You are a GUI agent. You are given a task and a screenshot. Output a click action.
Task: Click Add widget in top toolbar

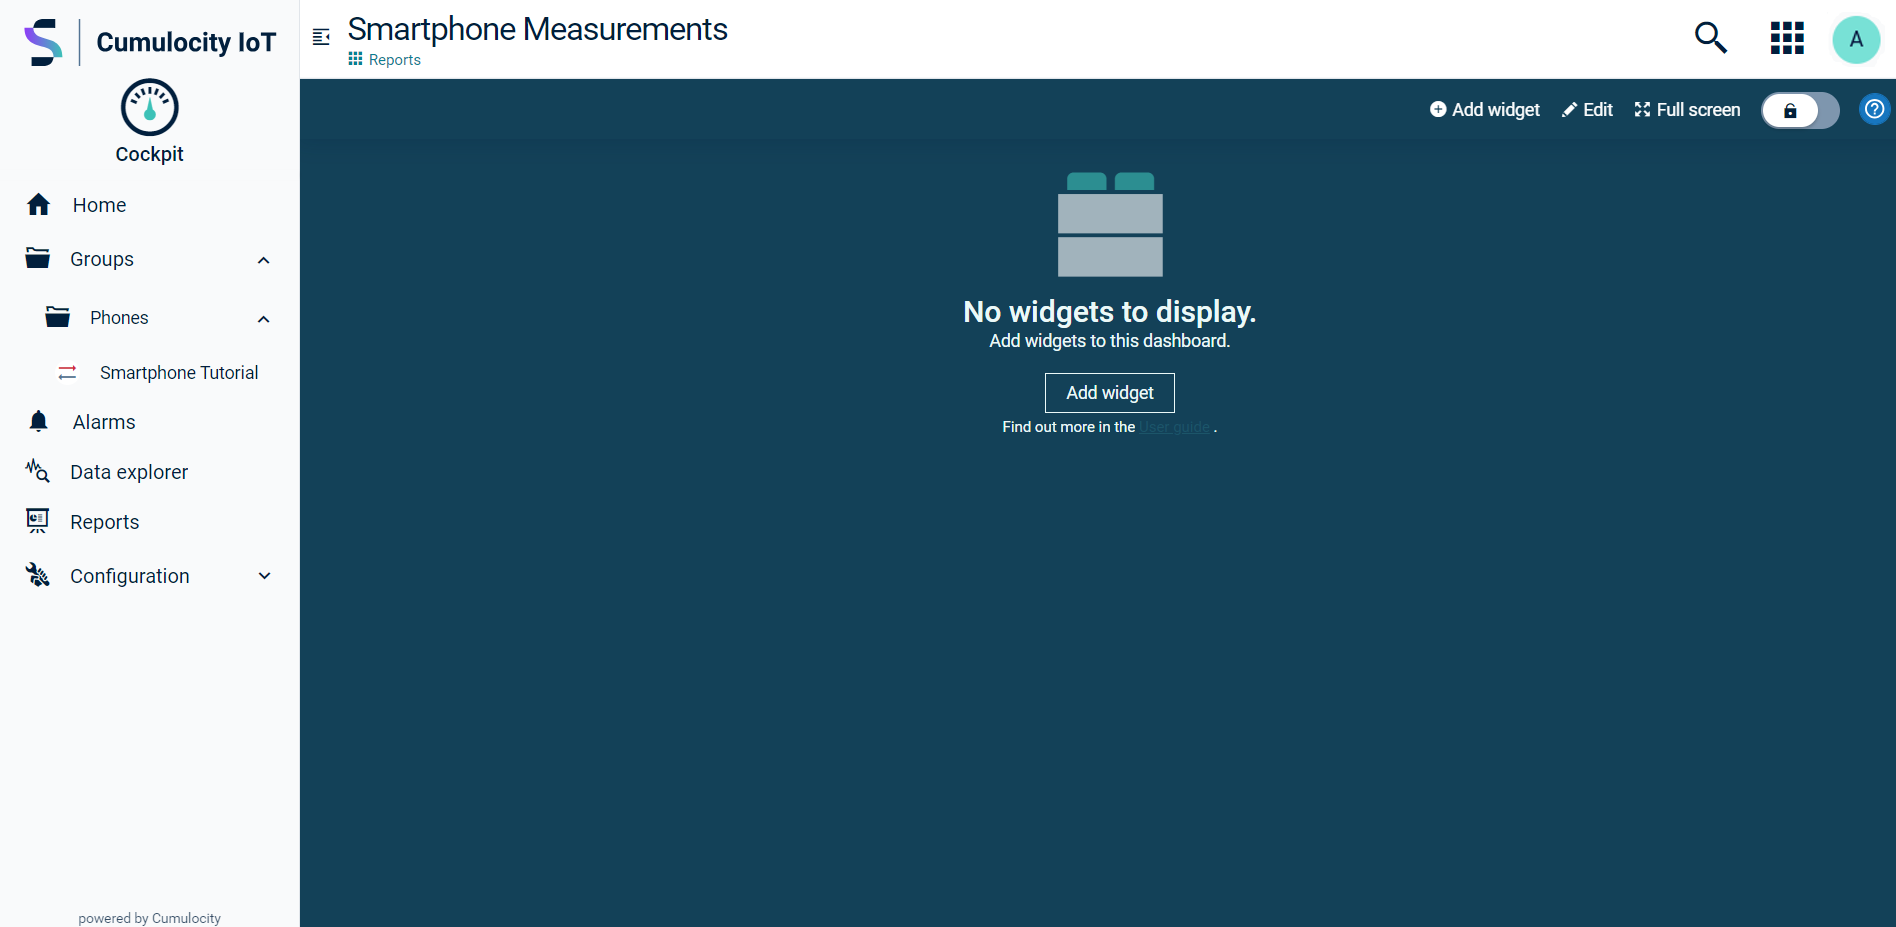point(1484,110)
